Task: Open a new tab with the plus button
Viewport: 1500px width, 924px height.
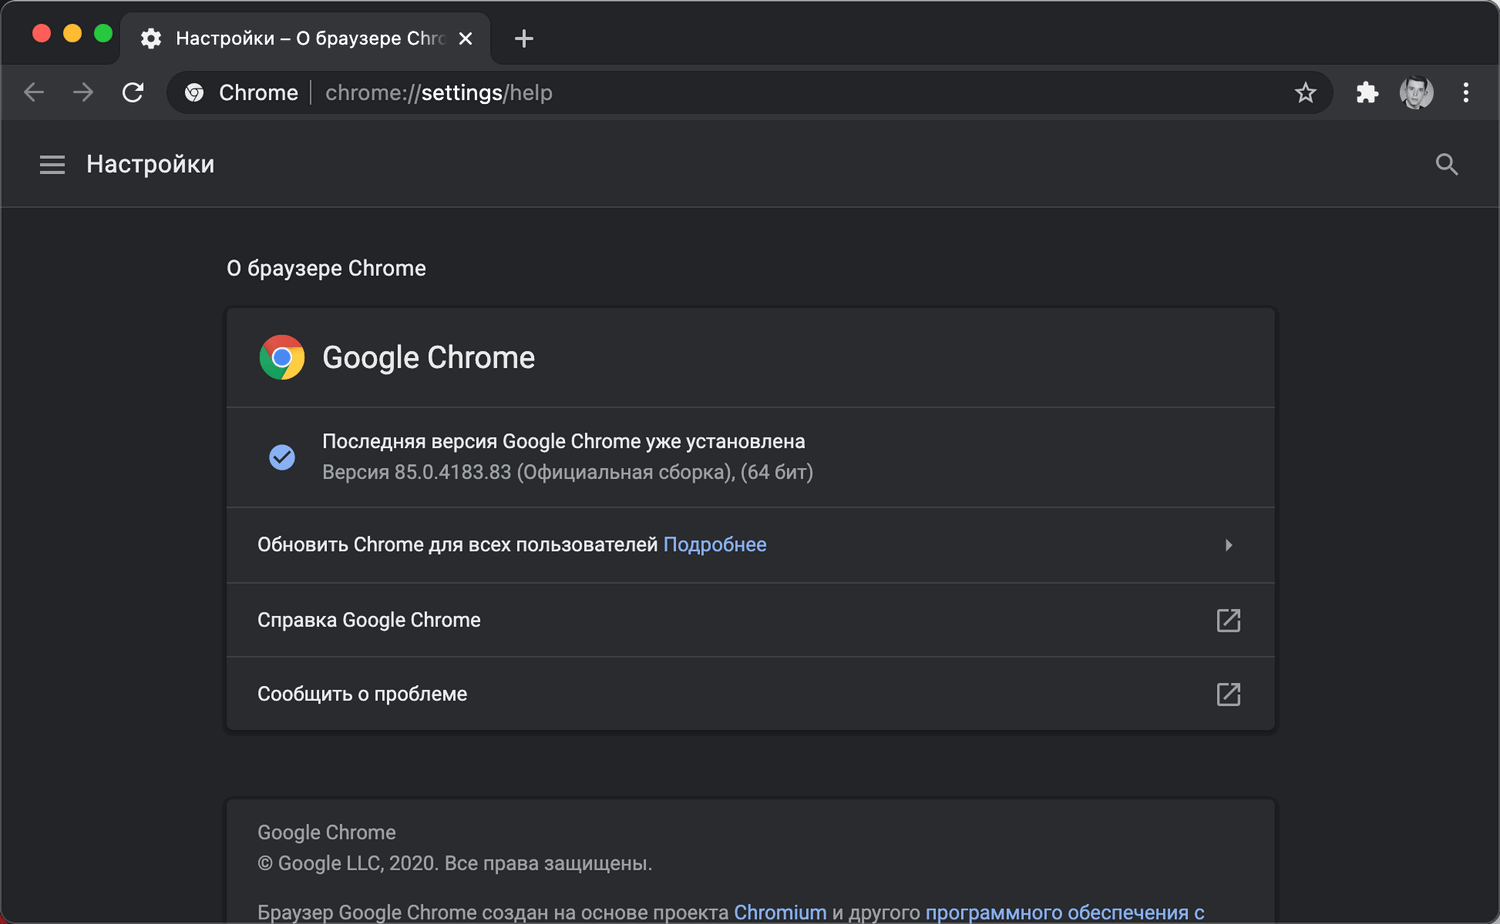Action: point(523,38)
